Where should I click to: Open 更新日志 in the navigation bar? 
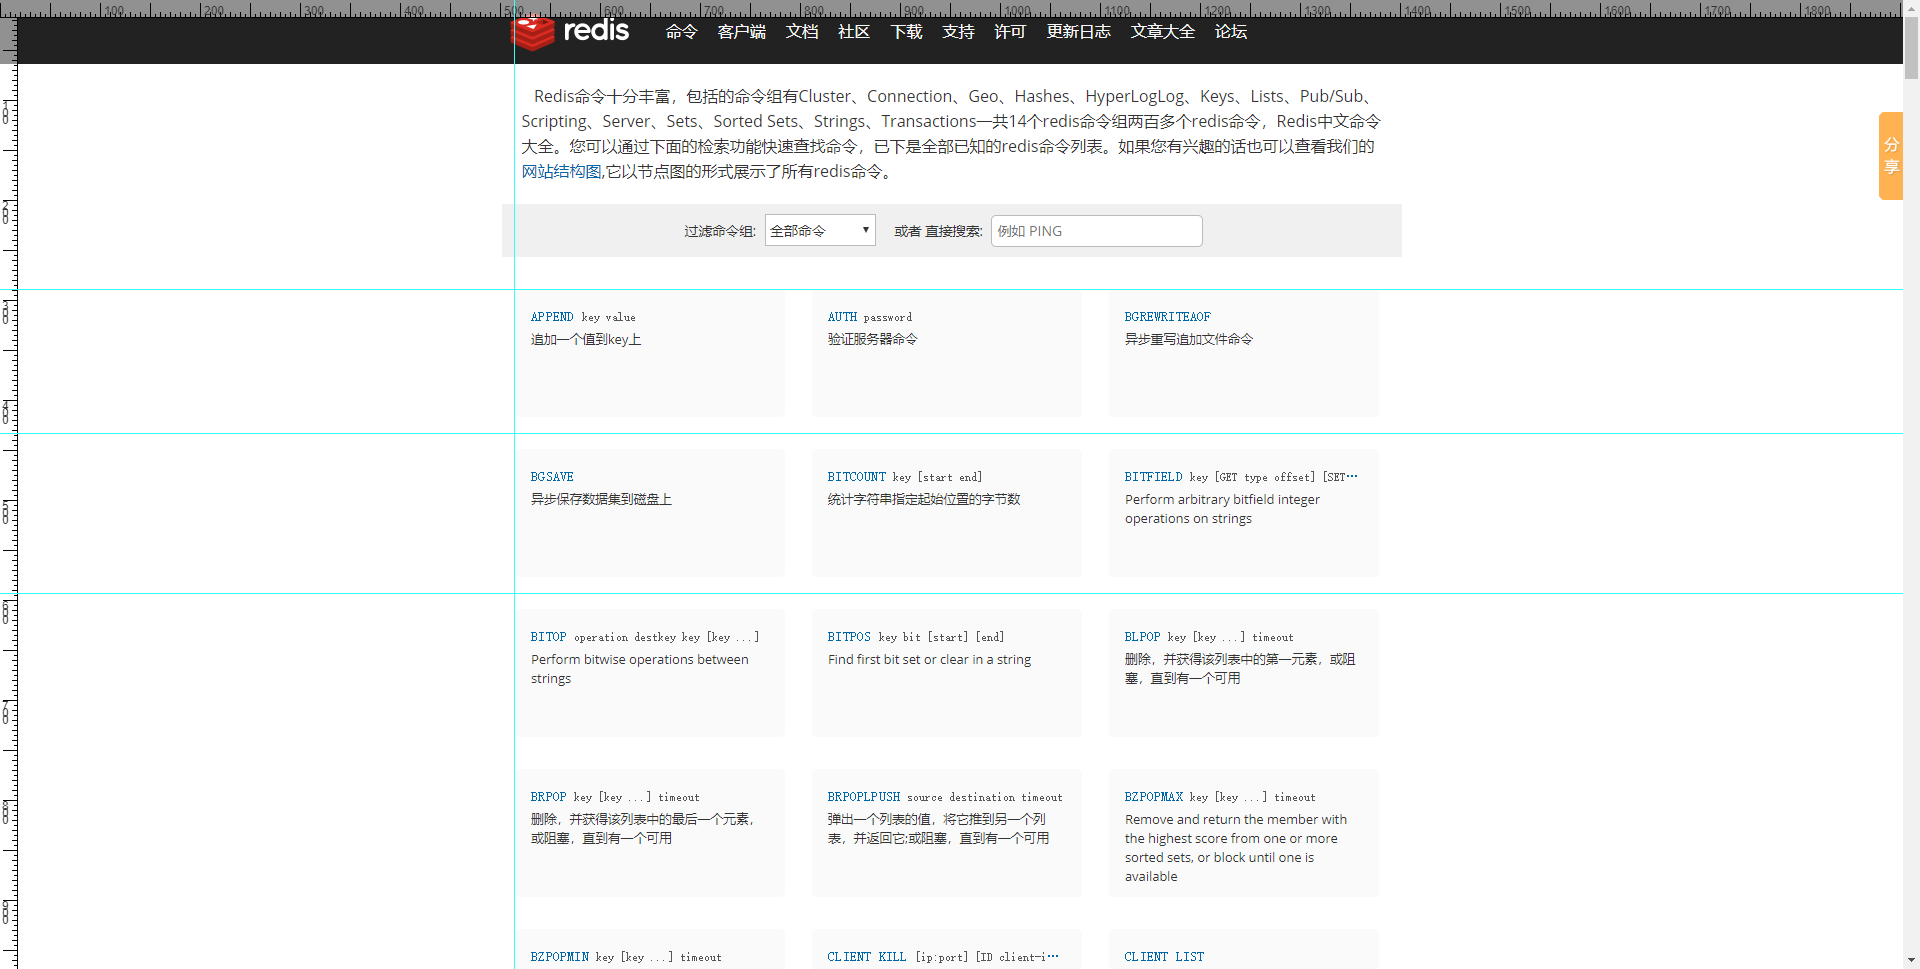(x=1078, y=32)
